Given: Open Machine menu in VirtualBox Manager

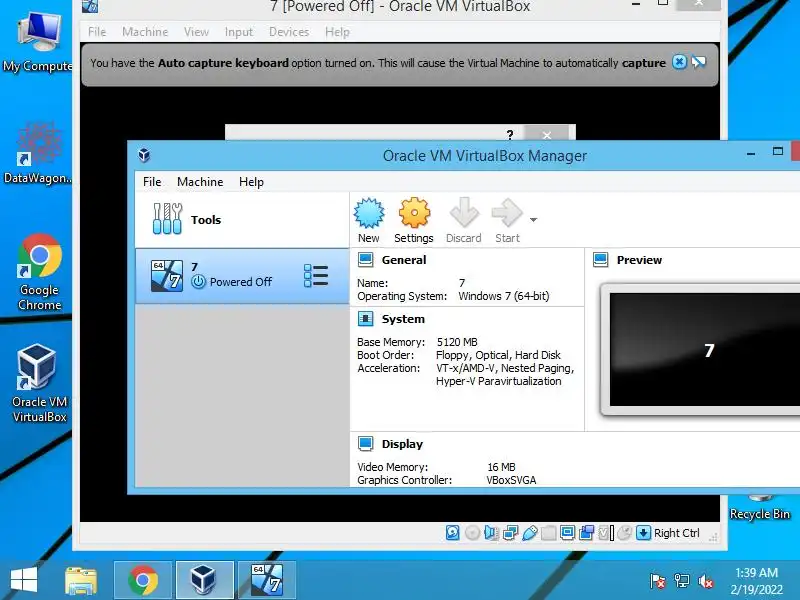Looking at the screenshot, I should coord(200,182).
